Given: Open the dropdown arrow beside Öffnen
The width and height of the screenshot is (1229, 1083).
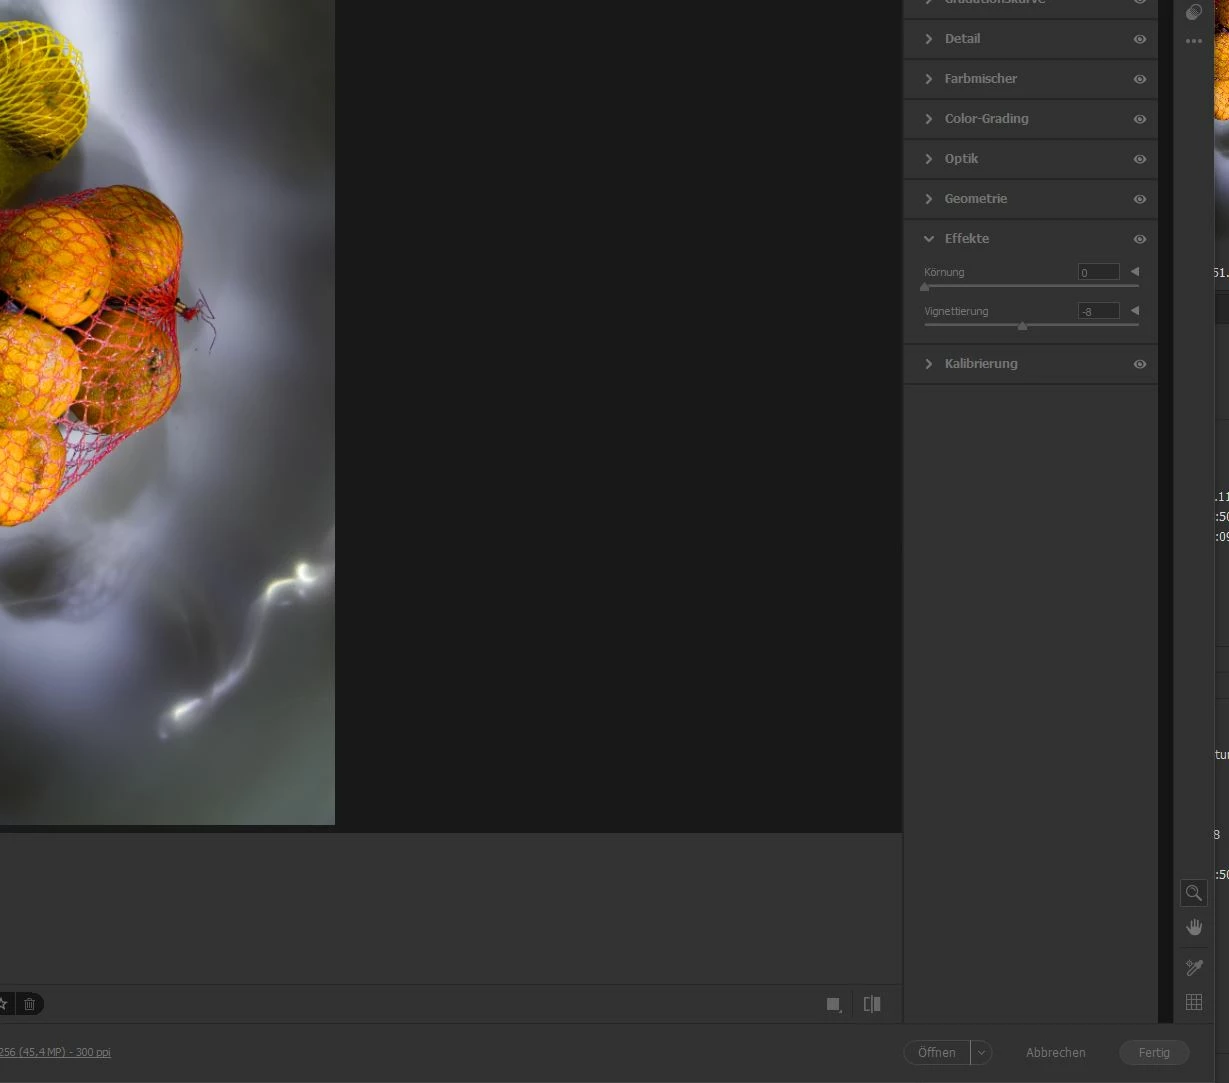Looking at the screenshot, I should [x=981, y=1053].
